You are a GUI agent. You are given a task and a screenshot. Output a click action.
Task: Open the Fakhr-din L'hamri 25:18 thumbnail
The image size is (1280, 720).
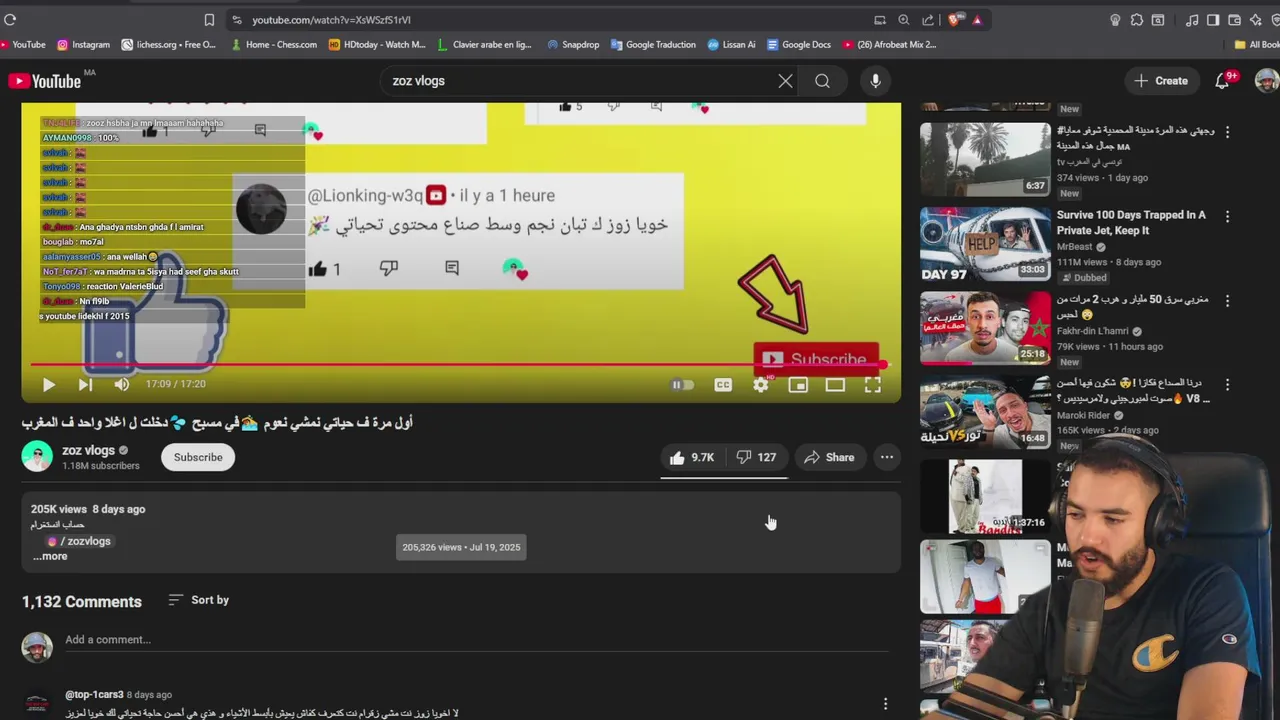pyautogui.click(x=985, y=328)
